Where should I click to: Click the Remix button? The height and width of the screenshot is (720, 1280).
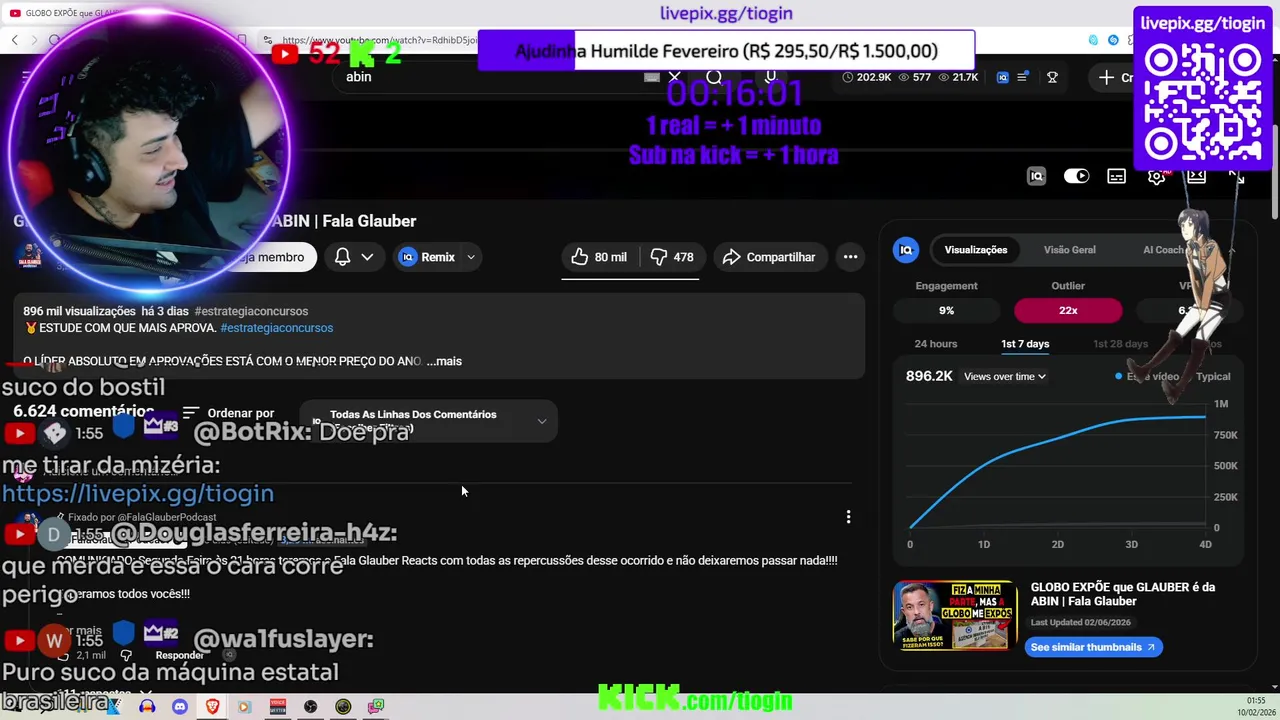[x=427, y=257]
